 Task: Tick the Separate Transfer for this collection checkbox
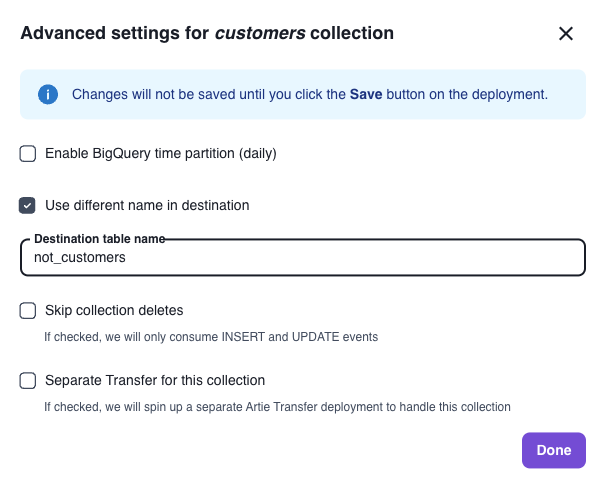click(x=28, y=380)
